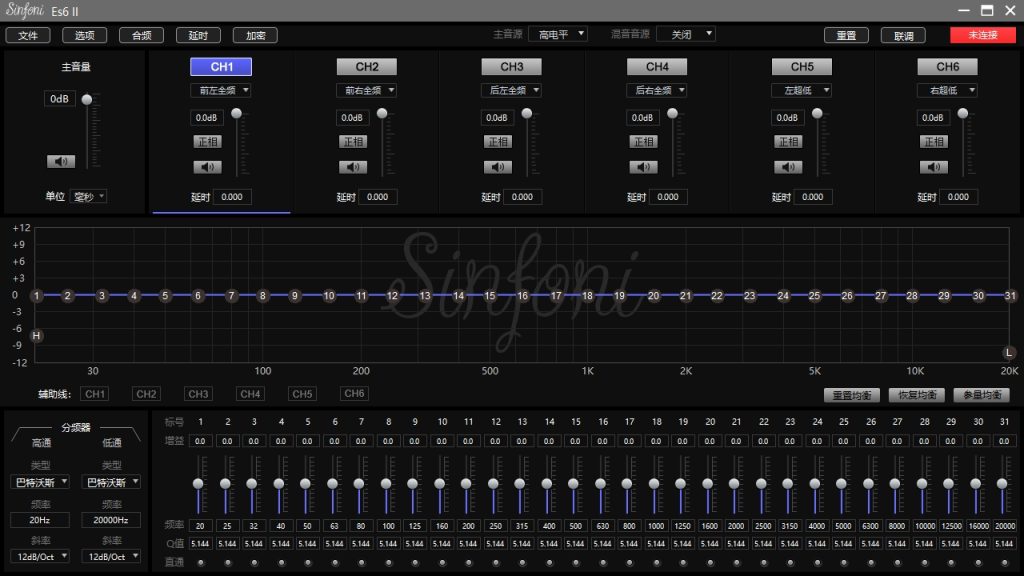This screenshot has width=1024, height=576.
Task: Open CH3 后左全频 channel type dropdown
Action: click(x=511, y=90)
